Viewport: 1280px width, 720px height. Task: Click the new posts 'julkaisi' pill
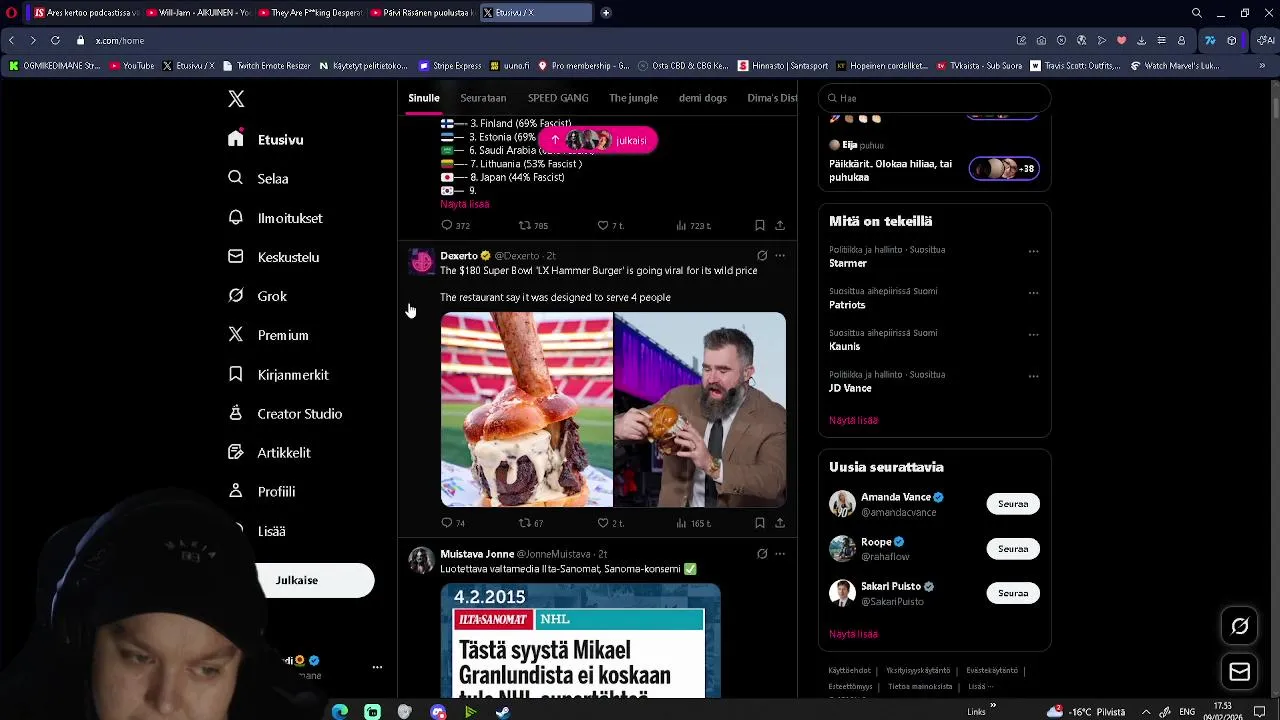(x=598, y=140)
